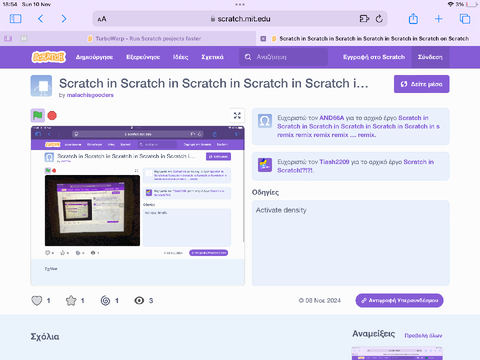
Task: Open the original remix project link
Action: pos(359,126)
